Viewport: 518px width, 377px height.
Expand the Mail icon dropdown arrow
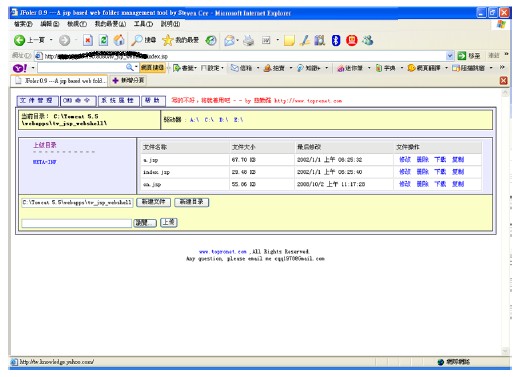[237, 41]
